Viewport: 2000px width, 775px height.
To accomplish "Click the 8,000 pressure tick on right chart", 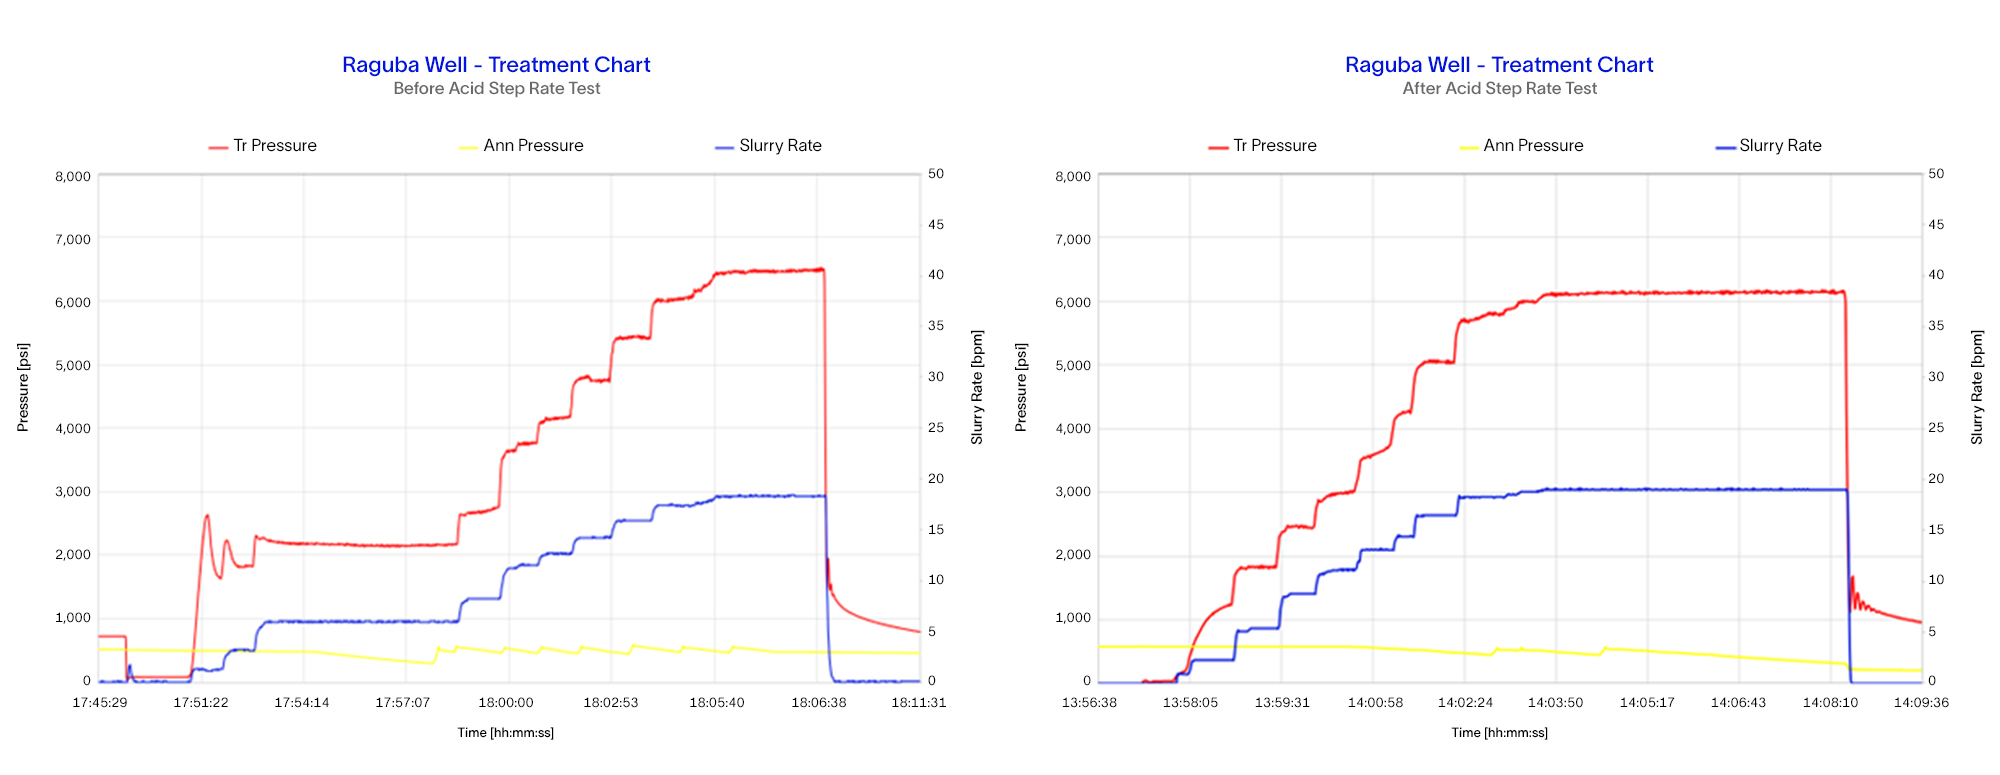I will click(1073, 177).
